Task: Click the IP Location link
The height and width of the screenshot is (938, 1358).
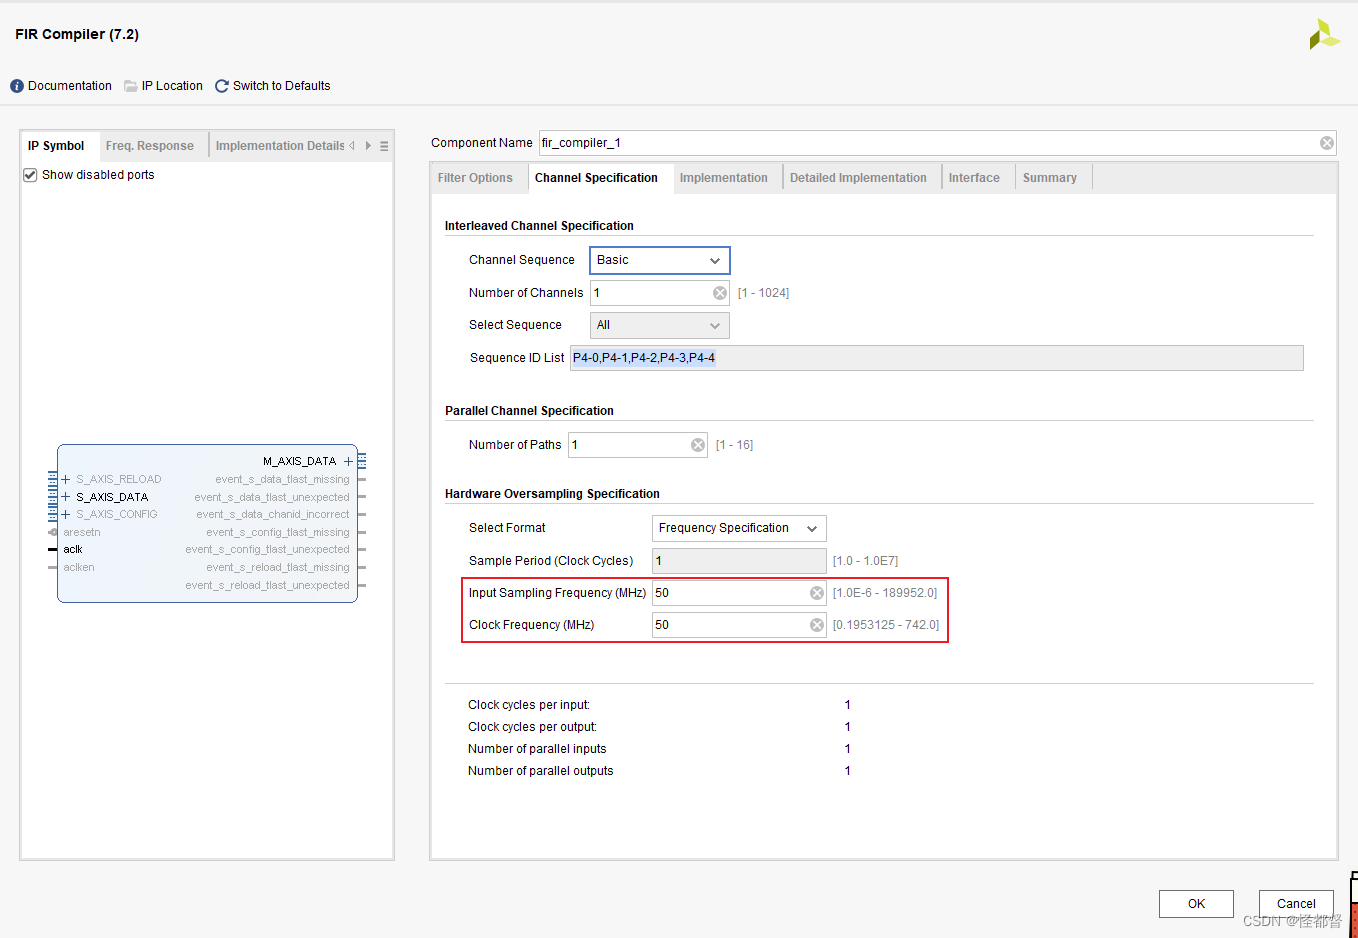Action: (x=172, y=86)
